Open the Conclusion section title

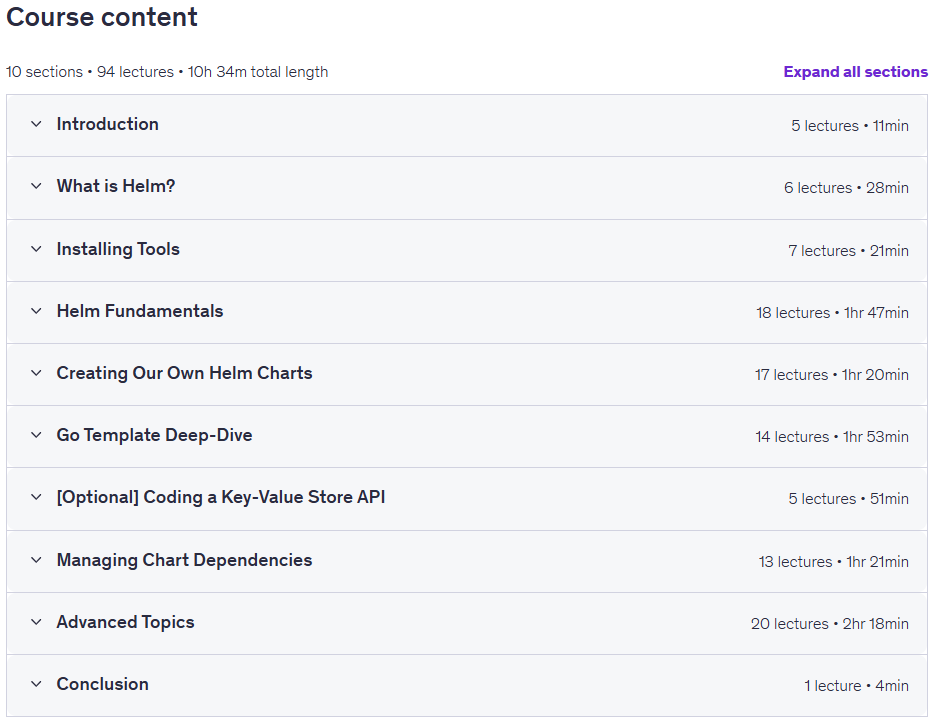[x=102, y=684]
